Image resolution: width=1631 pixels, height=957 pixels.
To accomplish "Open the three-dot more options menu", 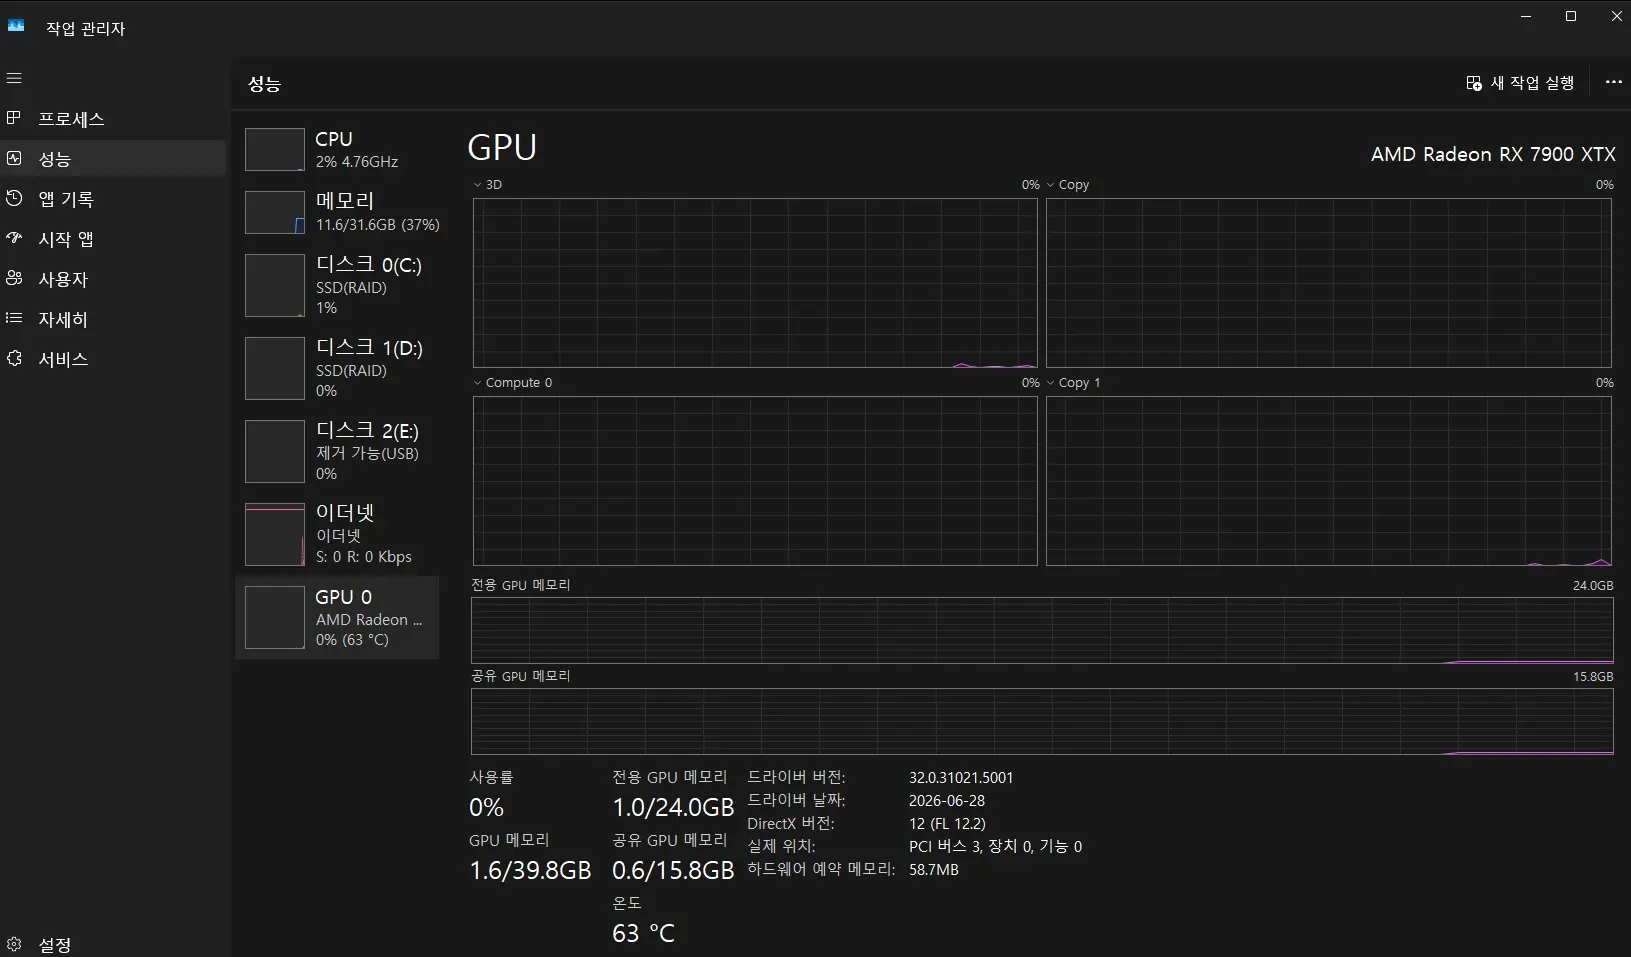I will pyautogui.click(x=1613, y=82).
